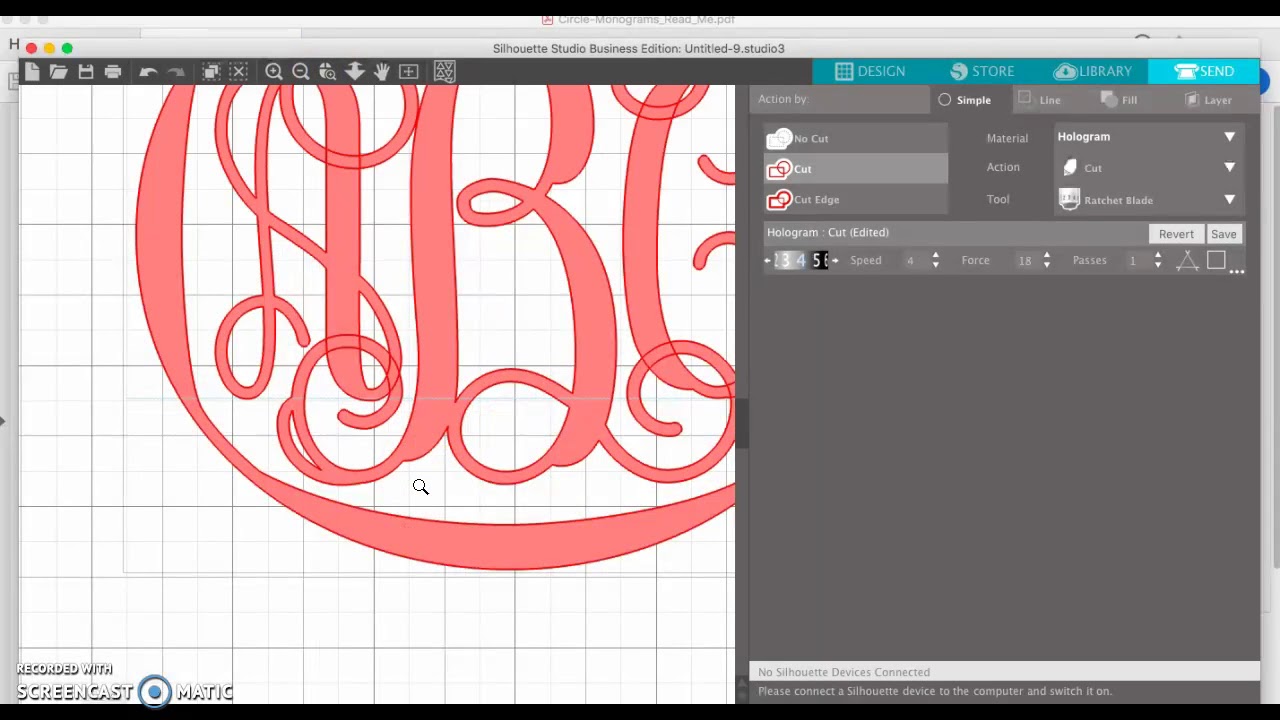Image resolution: width=1280 pixels, height=720 pixels.
Task: Zoom out of the canvas
Action: pos(300,71)
